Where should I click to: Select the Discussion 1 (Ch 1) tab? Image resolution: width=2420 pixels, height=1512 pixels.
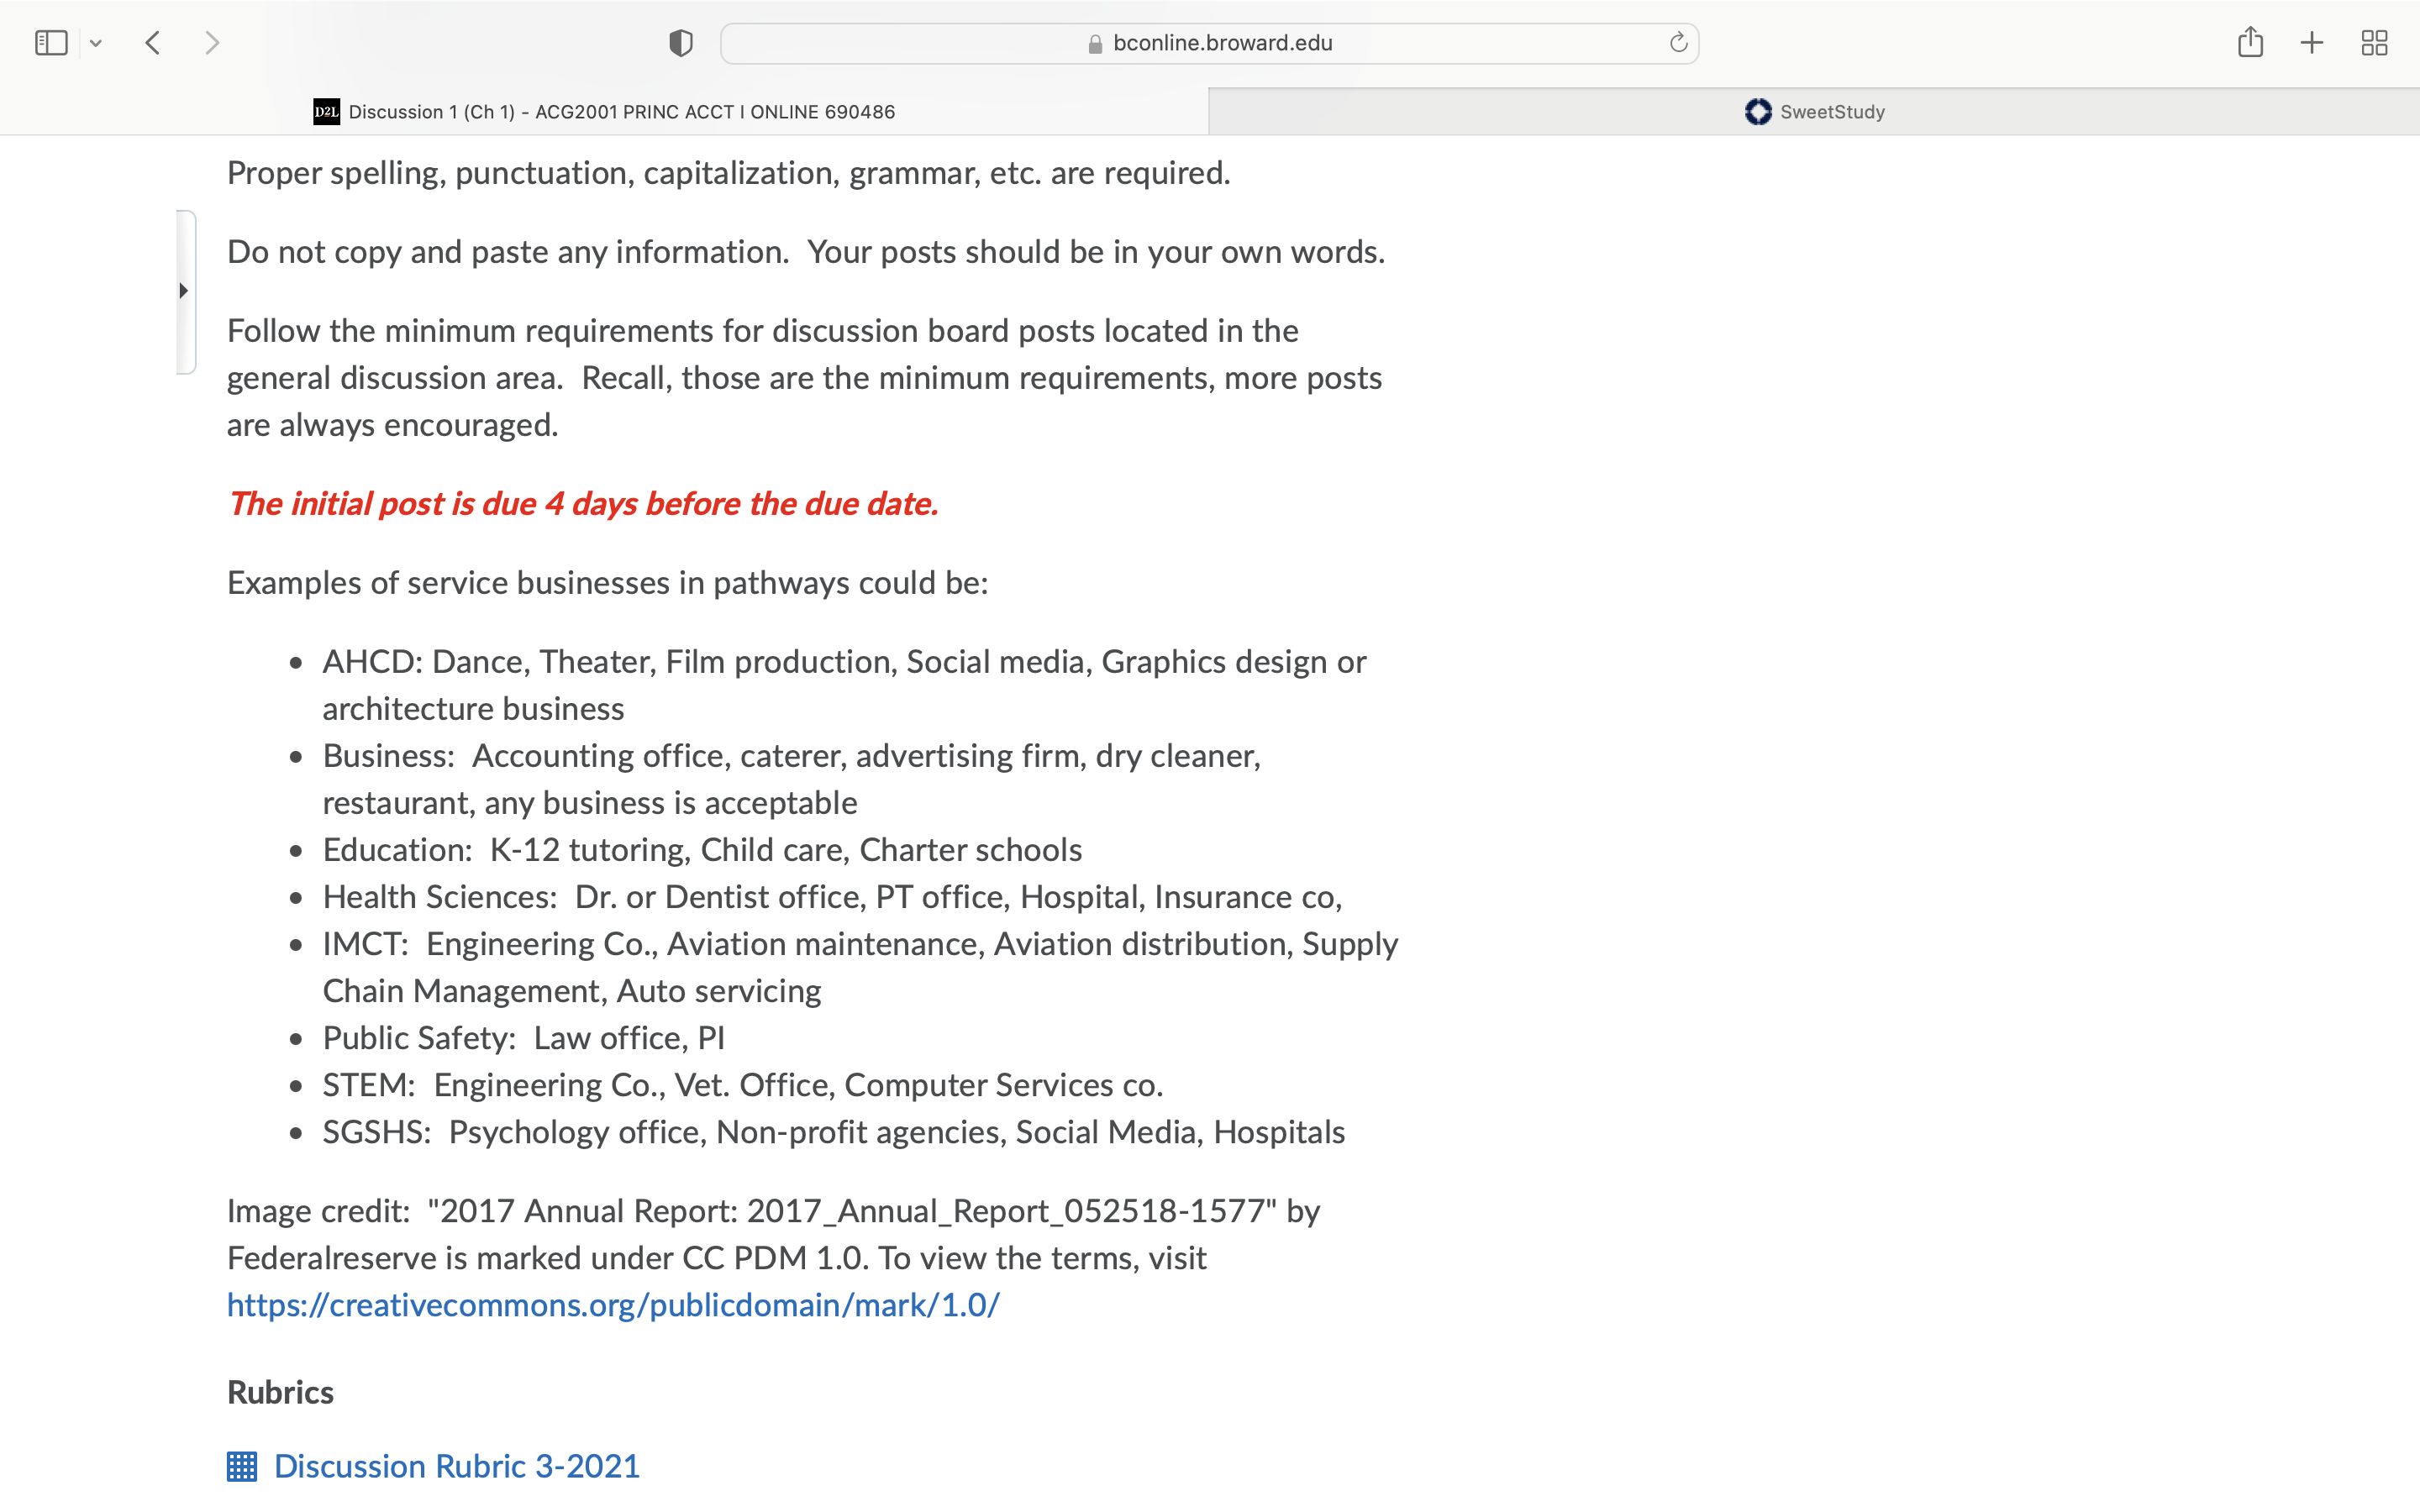[604, 112]
